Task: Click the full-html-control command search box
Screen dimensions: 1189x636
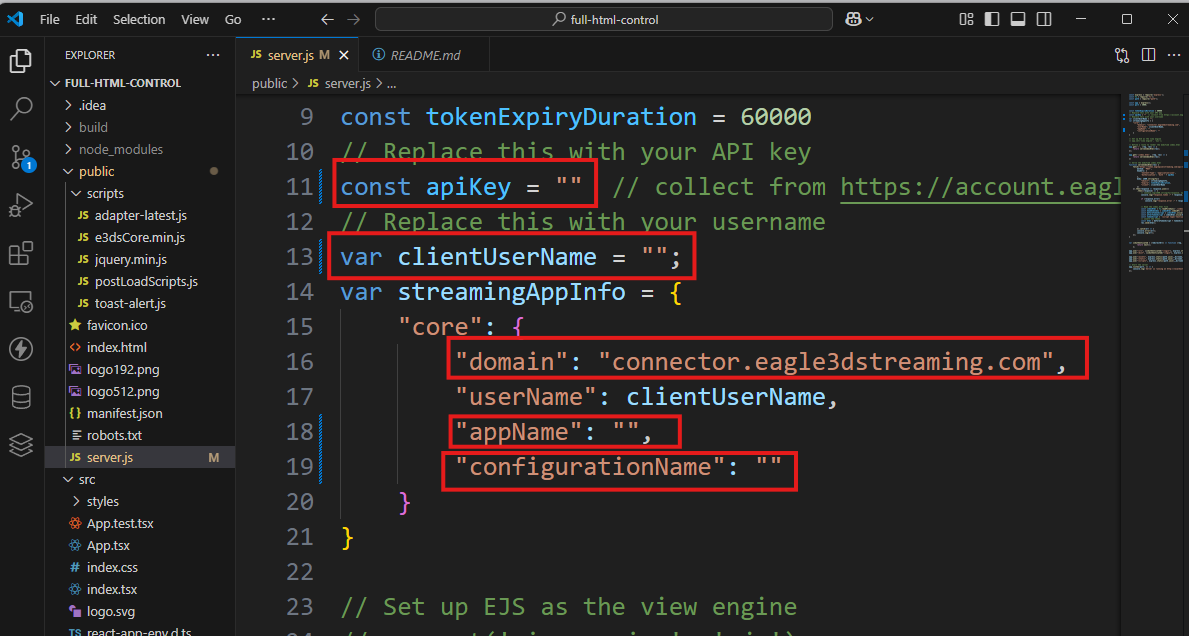Action: point(604,20)
